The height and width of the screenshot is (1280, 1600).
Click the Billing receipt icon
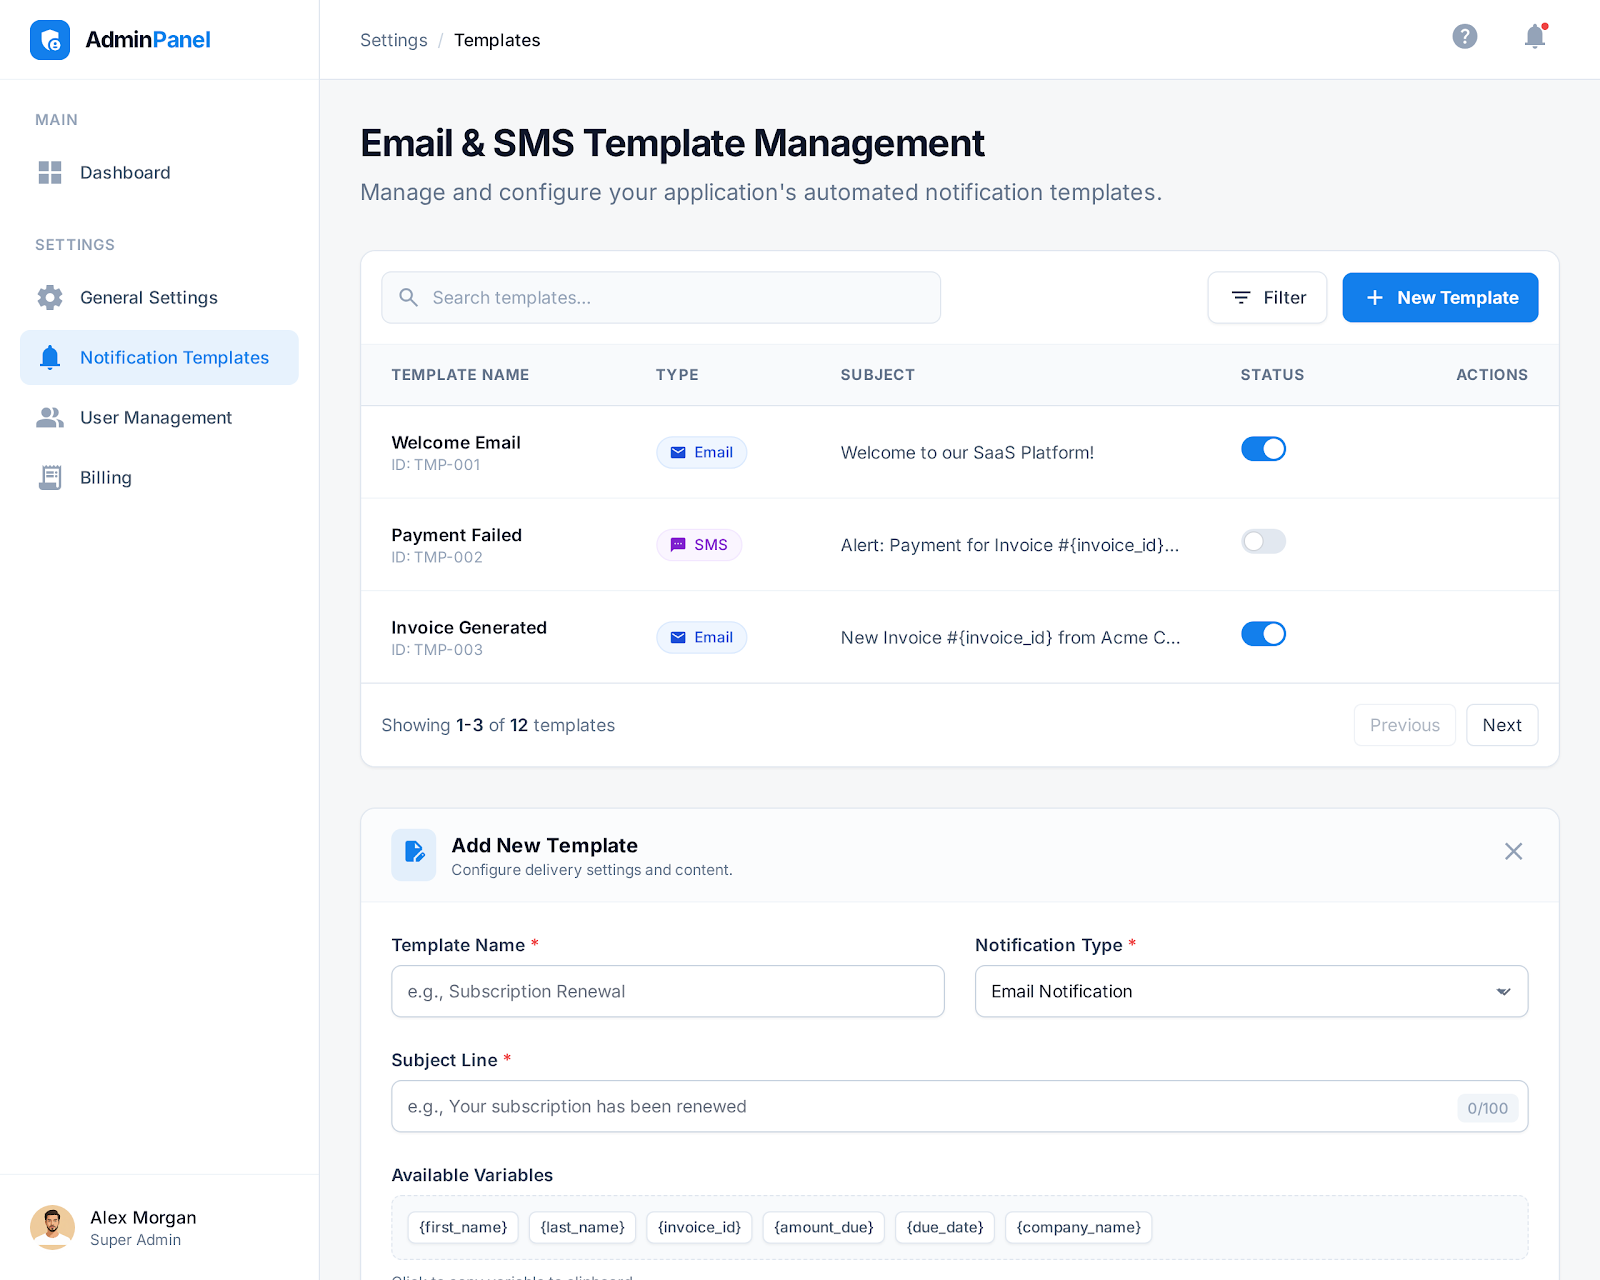pyautogui.click(x=50, y=478)
